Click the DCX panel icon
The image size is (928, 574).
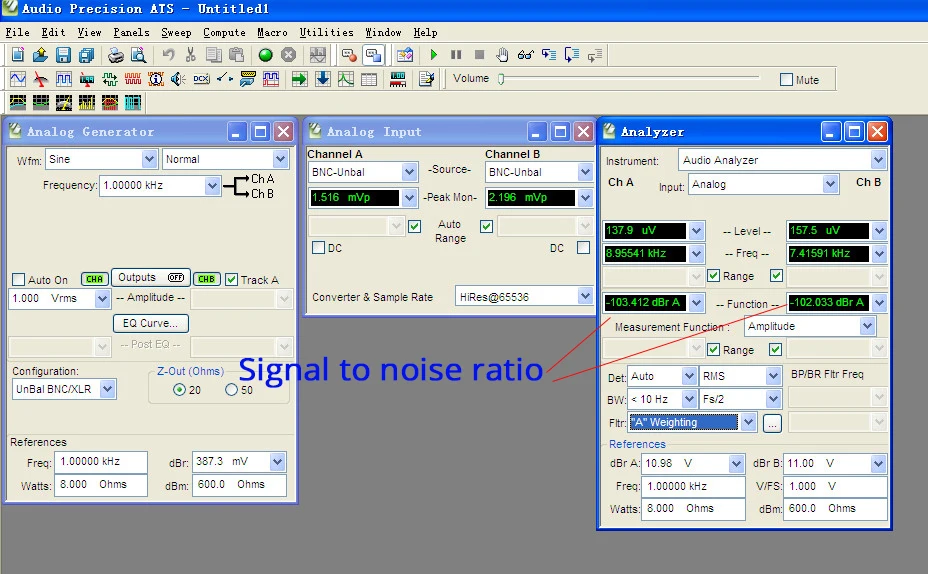[x=201, y=79]
